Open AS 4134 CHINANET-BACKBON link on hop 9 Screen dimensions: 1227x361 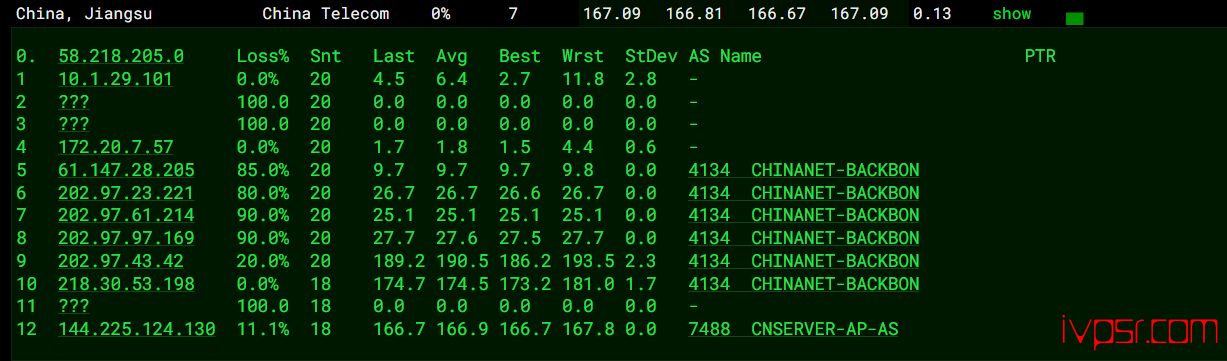[804, 261]
